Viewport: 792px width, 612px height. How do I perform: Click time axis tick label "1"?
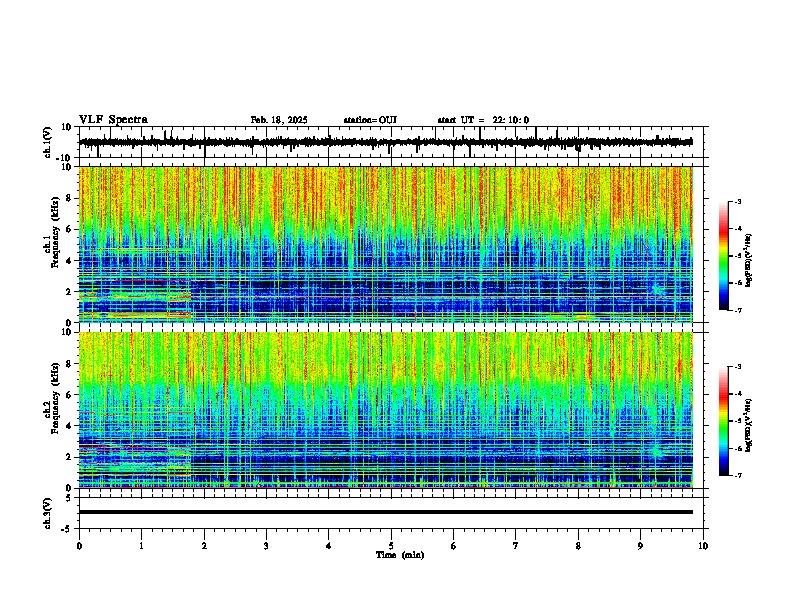click(x=141, y=546)
